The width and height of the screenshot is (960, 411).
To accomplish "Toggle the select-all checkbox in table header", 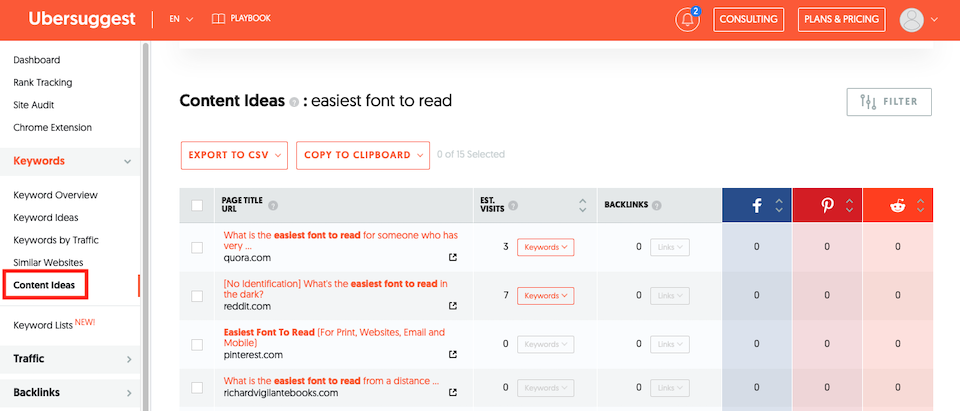I will 197,206.
